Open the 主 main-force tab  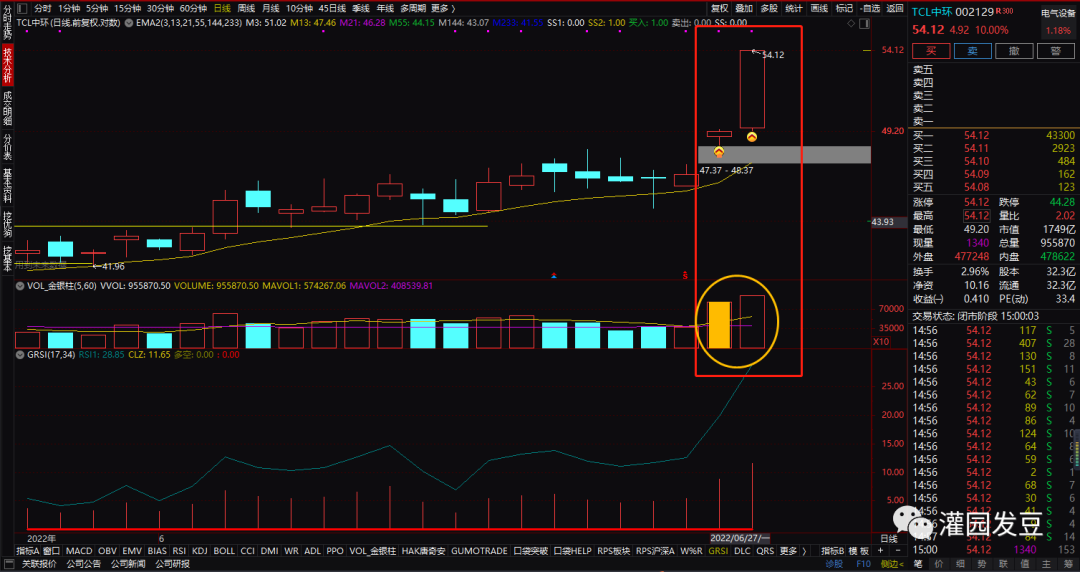[x=1046, y=564]
